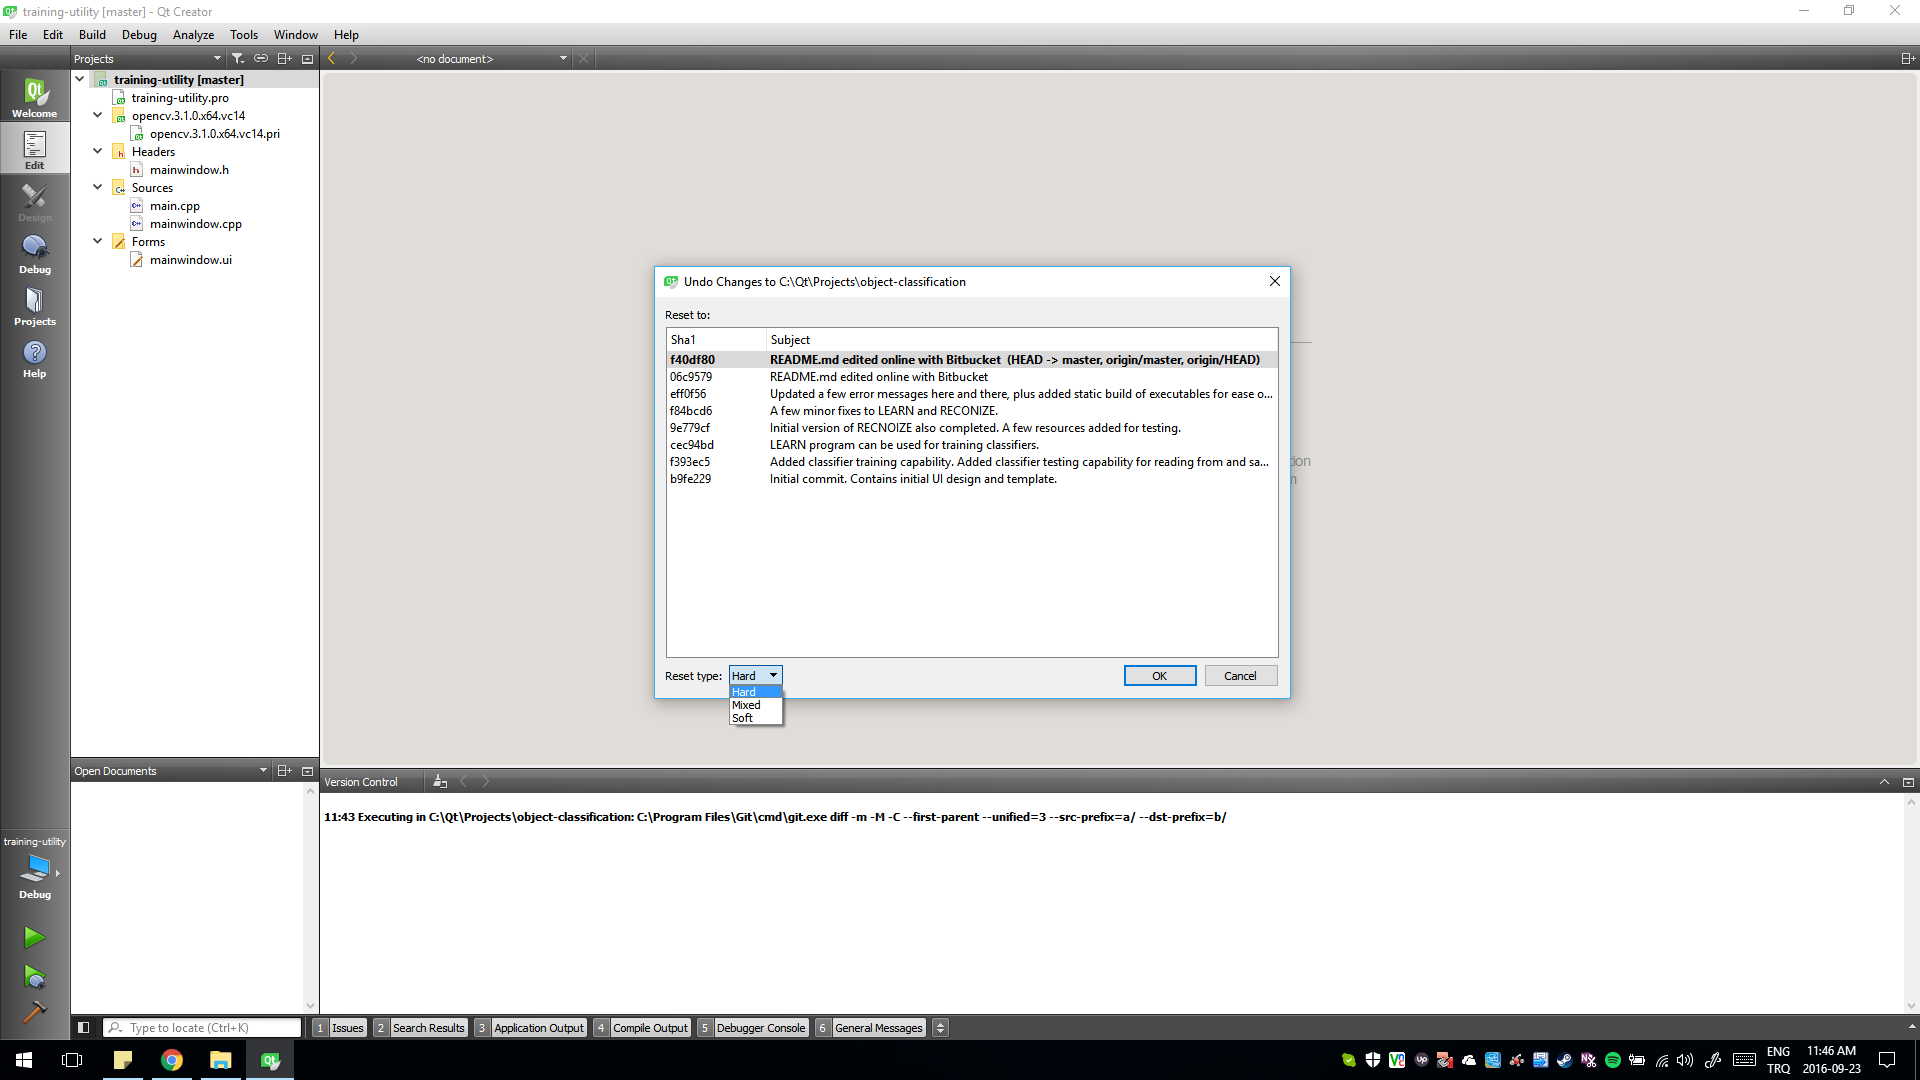Collapse the opencv.3.1.0.x64.vc14 node
Viewport: 1920px width, 1080px height.
coord(98,115)
